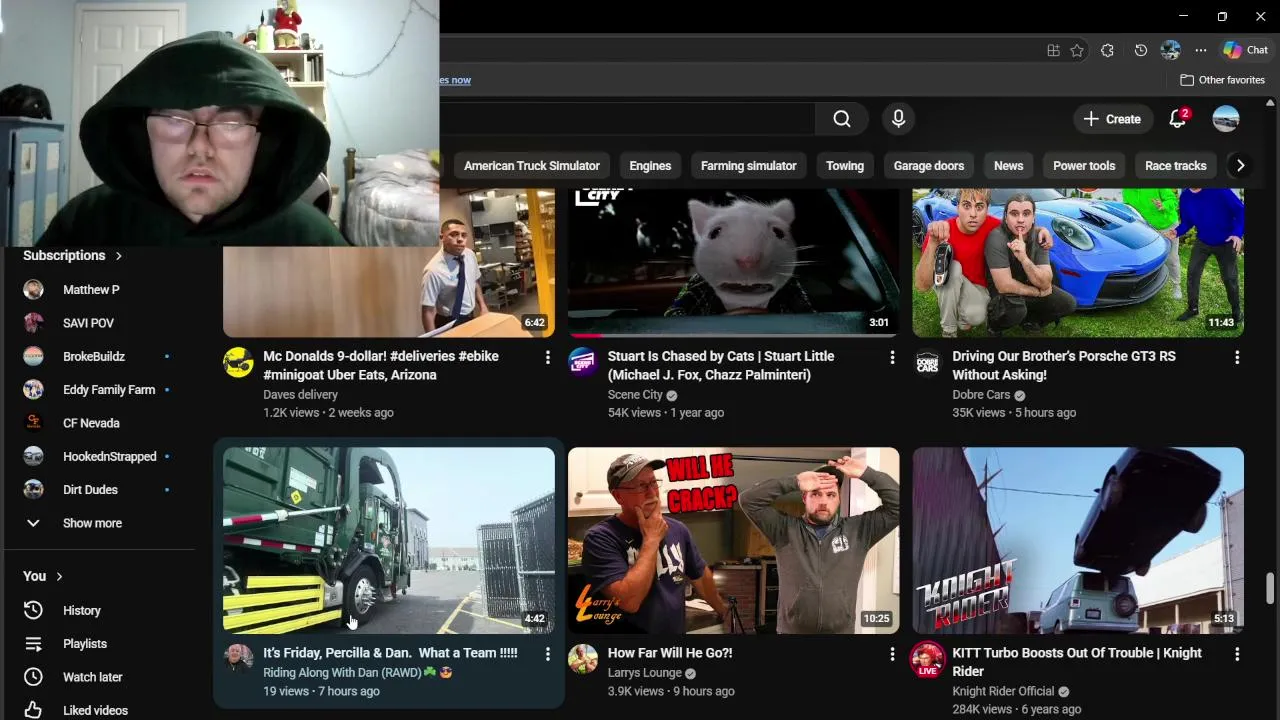This screenshot has width=1280, height=720.
Task: Open Will He Crack video thumbnail
Action: click(733, 540)
